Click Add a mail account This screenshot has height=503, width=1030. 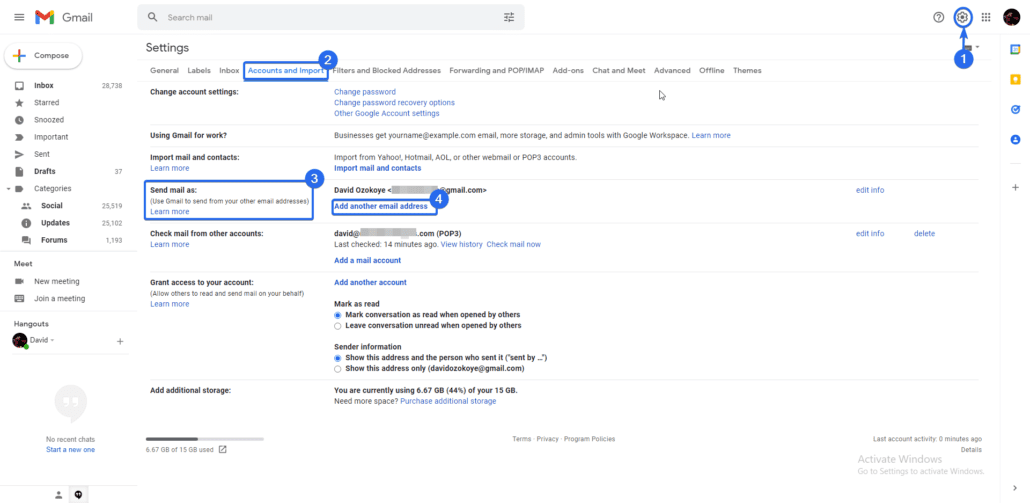point(367,260)
